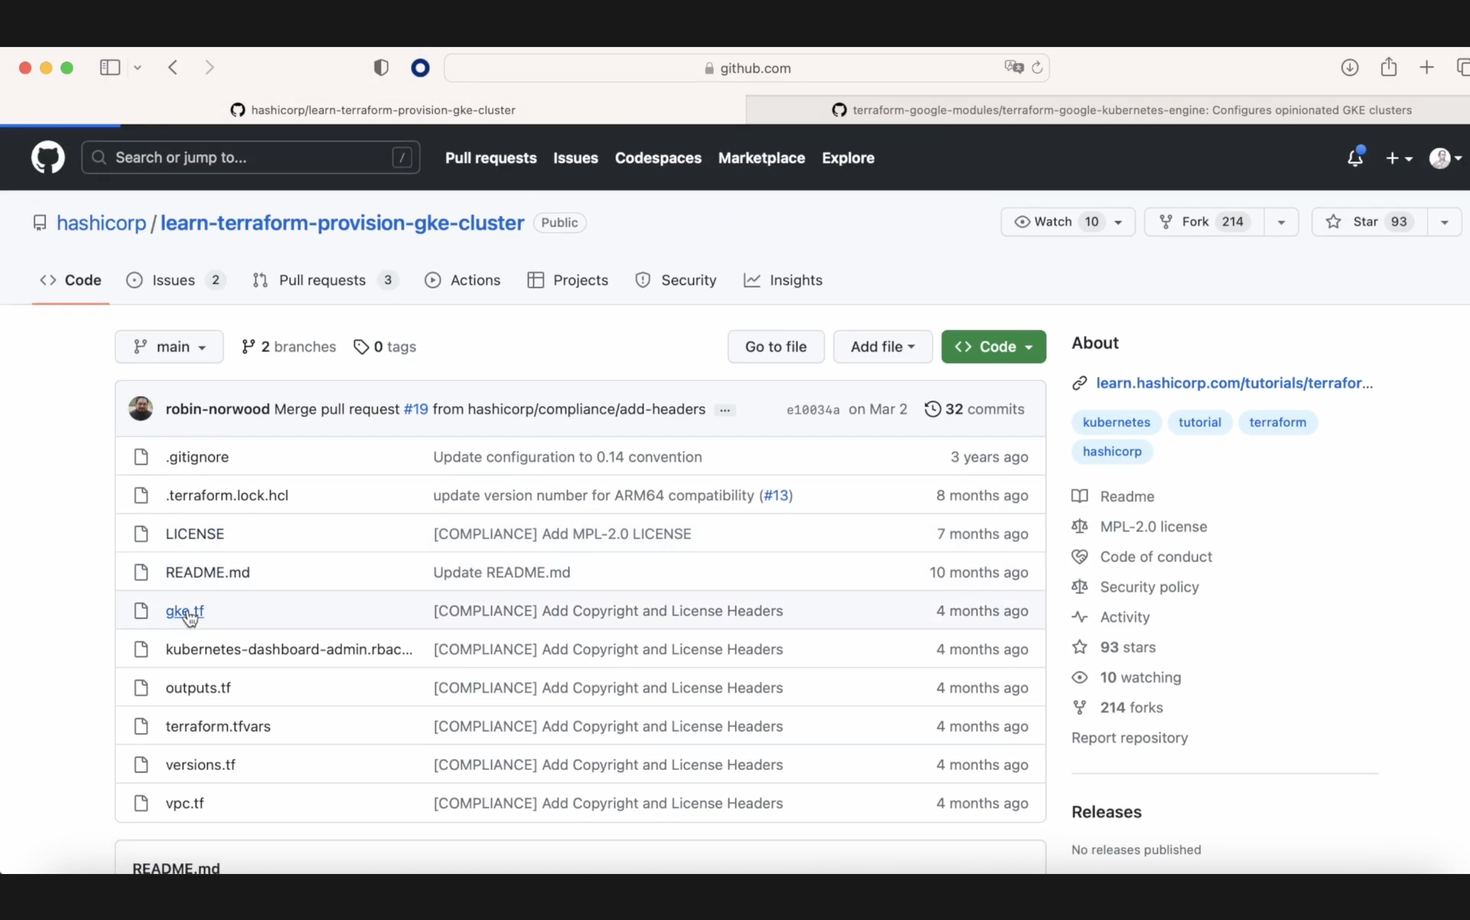Image resolution: width=1470 pixels, height=920 pixels.
Task: Expand the Watch options dropdown arrow
Action: point(1119,222)
